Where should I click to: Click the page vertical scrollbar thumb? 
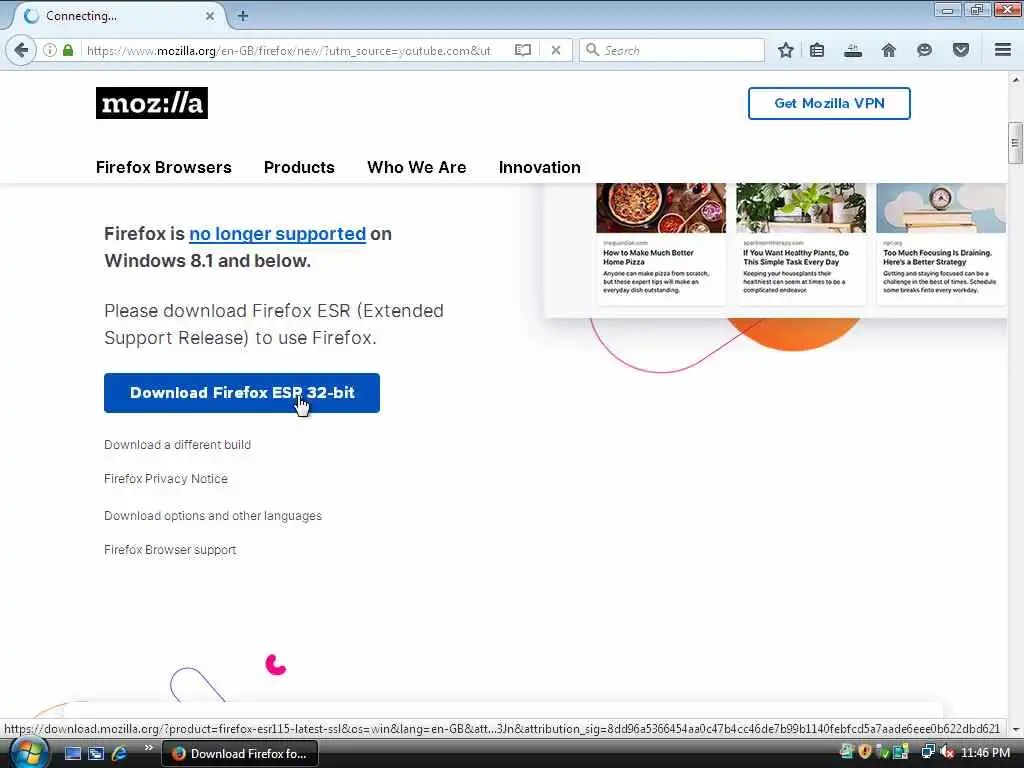click(1015, 142)
